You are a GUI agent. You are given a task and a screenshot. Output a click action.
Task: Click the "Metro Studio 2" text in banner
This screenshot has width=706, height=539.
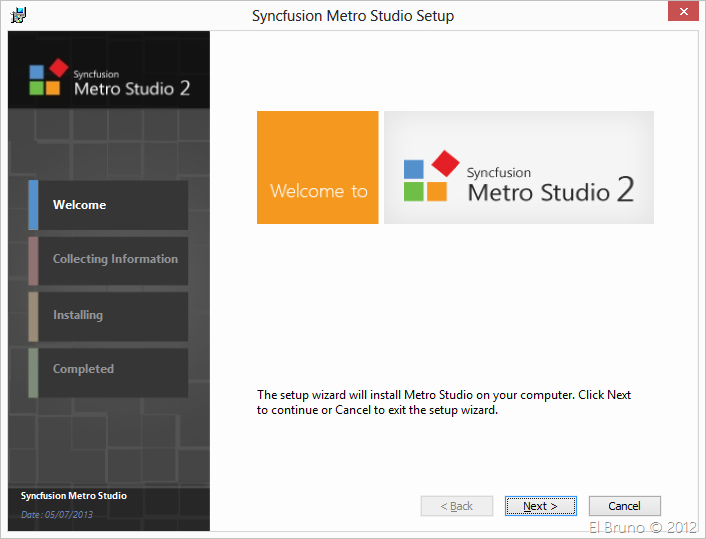pos(550,190)
